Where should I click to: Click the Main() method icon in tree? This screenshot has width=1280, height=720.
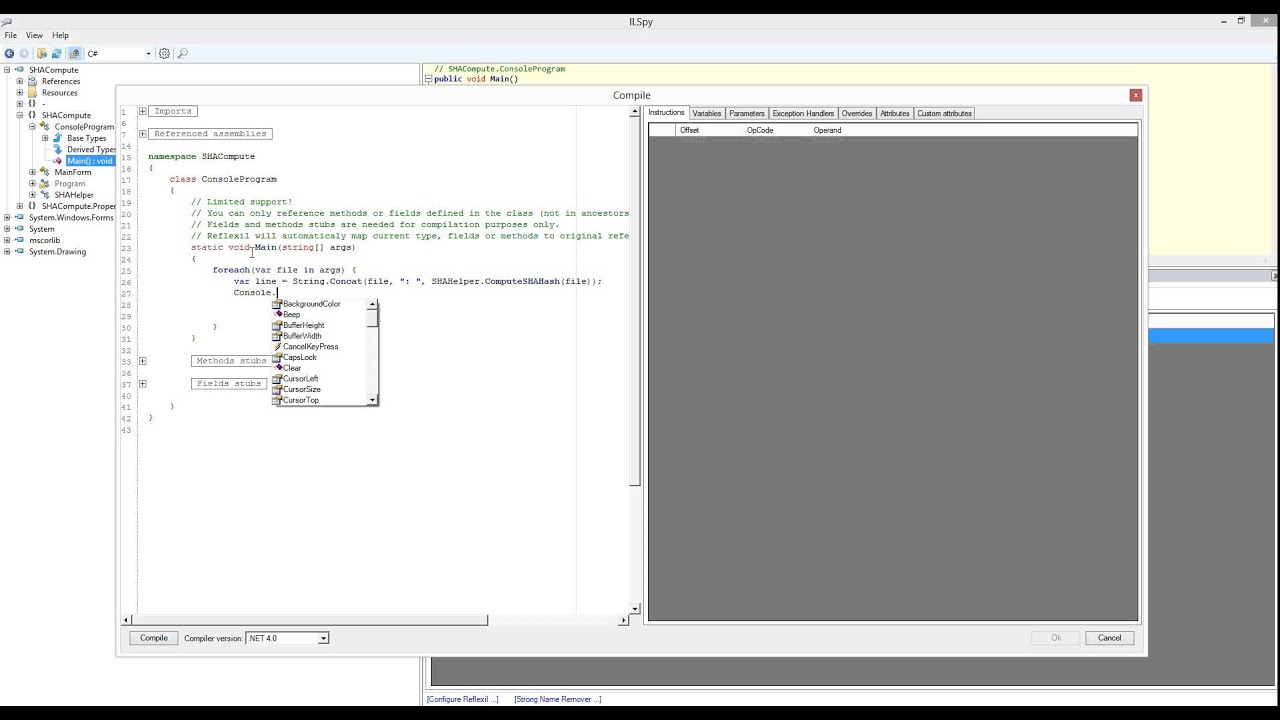tap(59, 161)
